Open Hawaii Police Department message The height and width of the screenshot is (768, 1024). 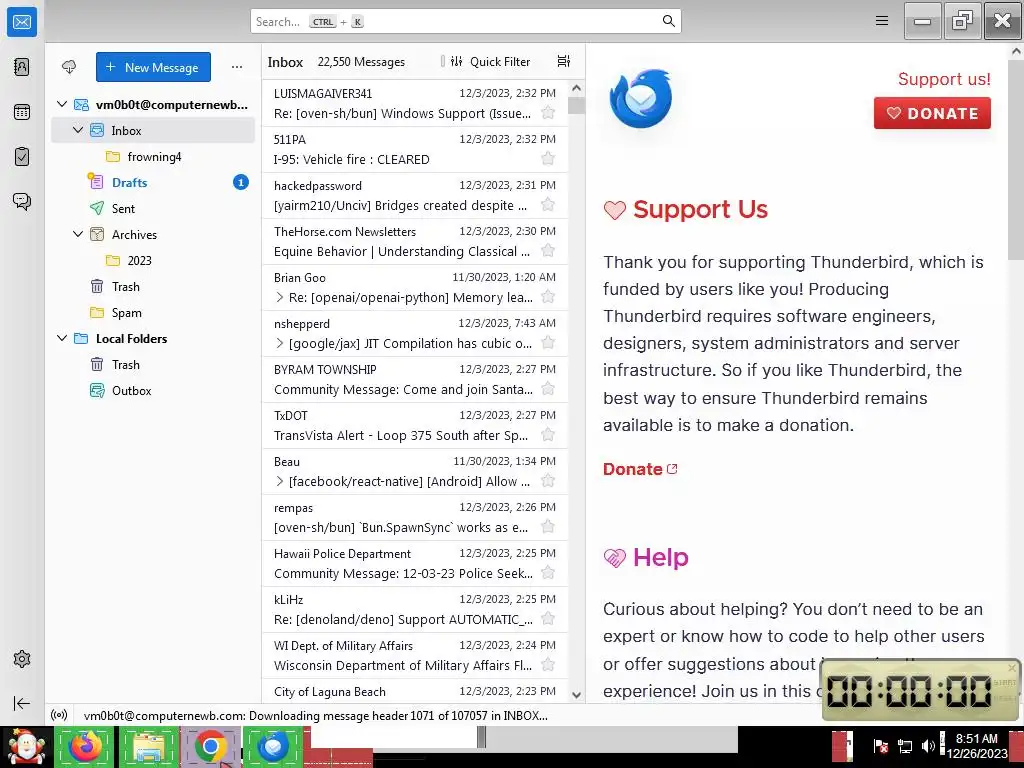(415, 564)
